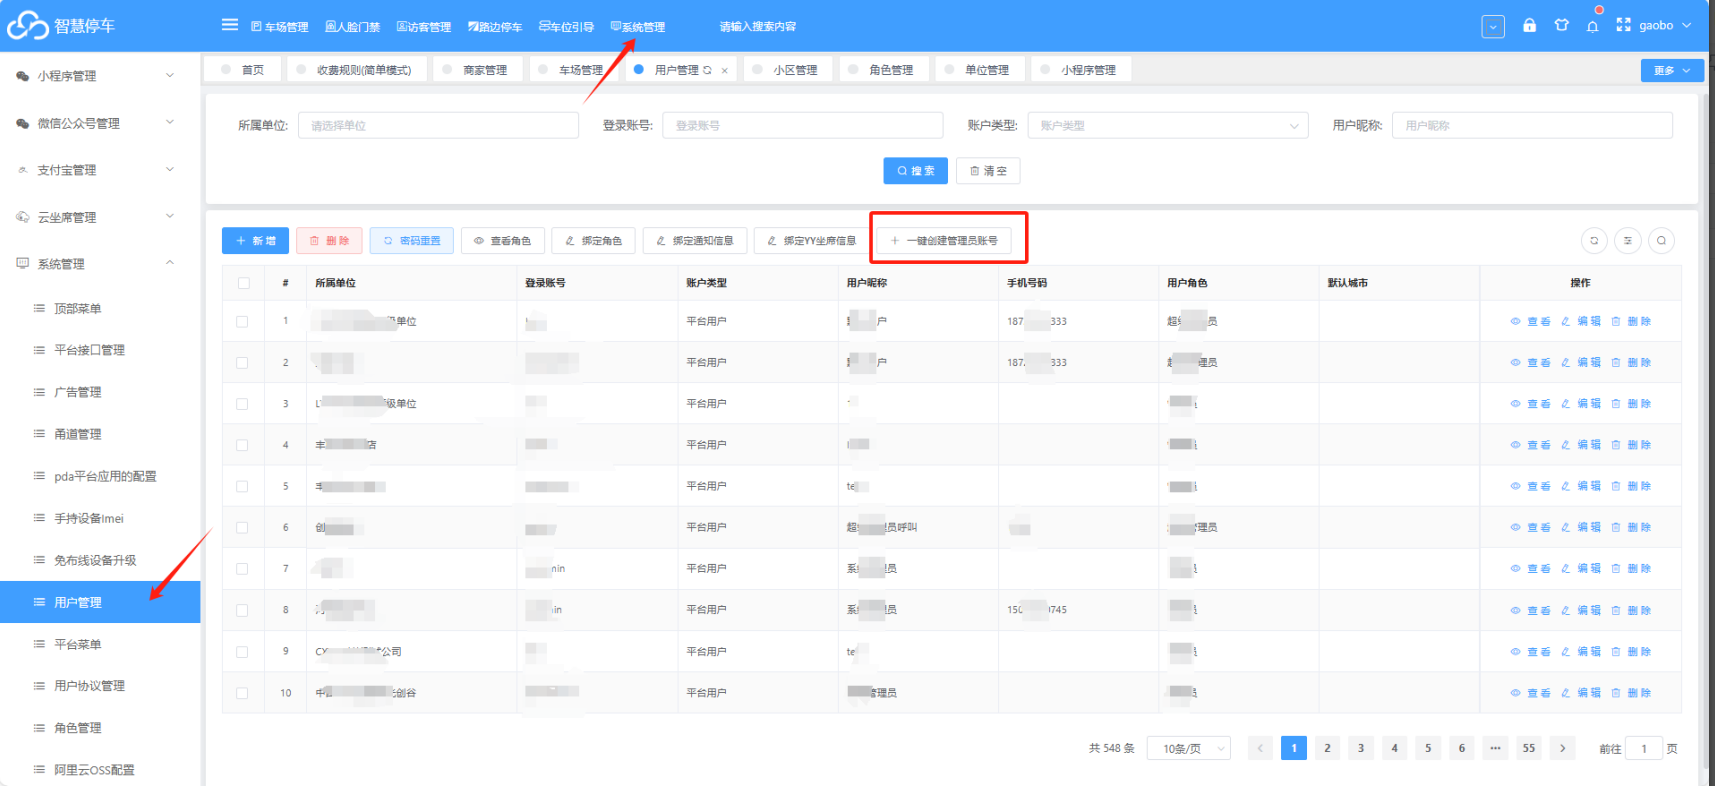Click the round search toggle icon

pyautogui.click(x=1661, y=241)
